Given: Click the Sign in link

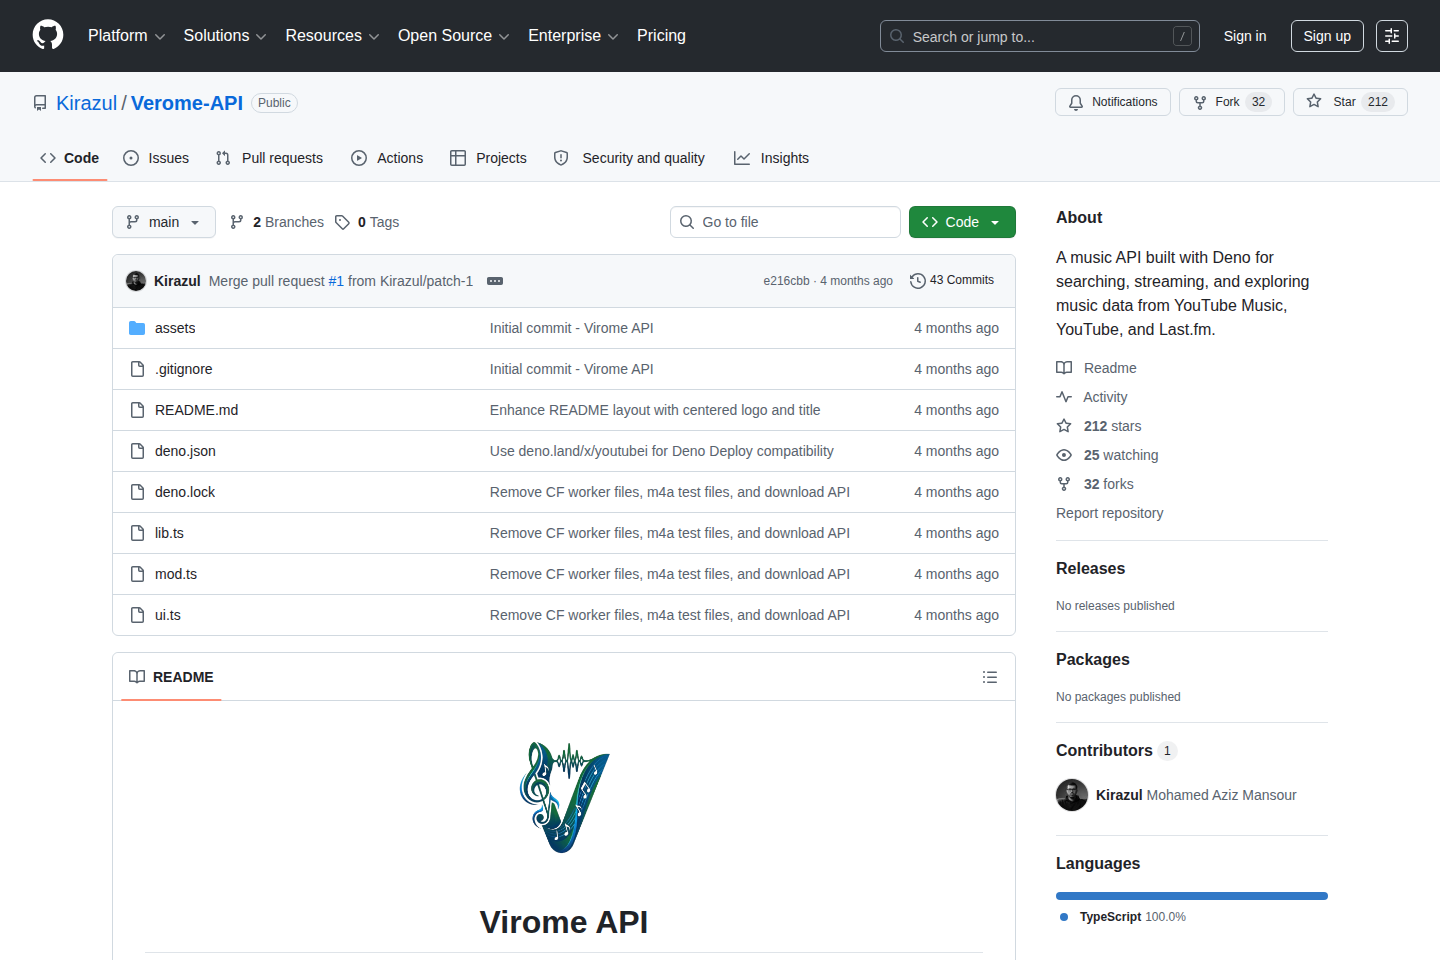Looking at the screenshot, I should [1245, 36].
